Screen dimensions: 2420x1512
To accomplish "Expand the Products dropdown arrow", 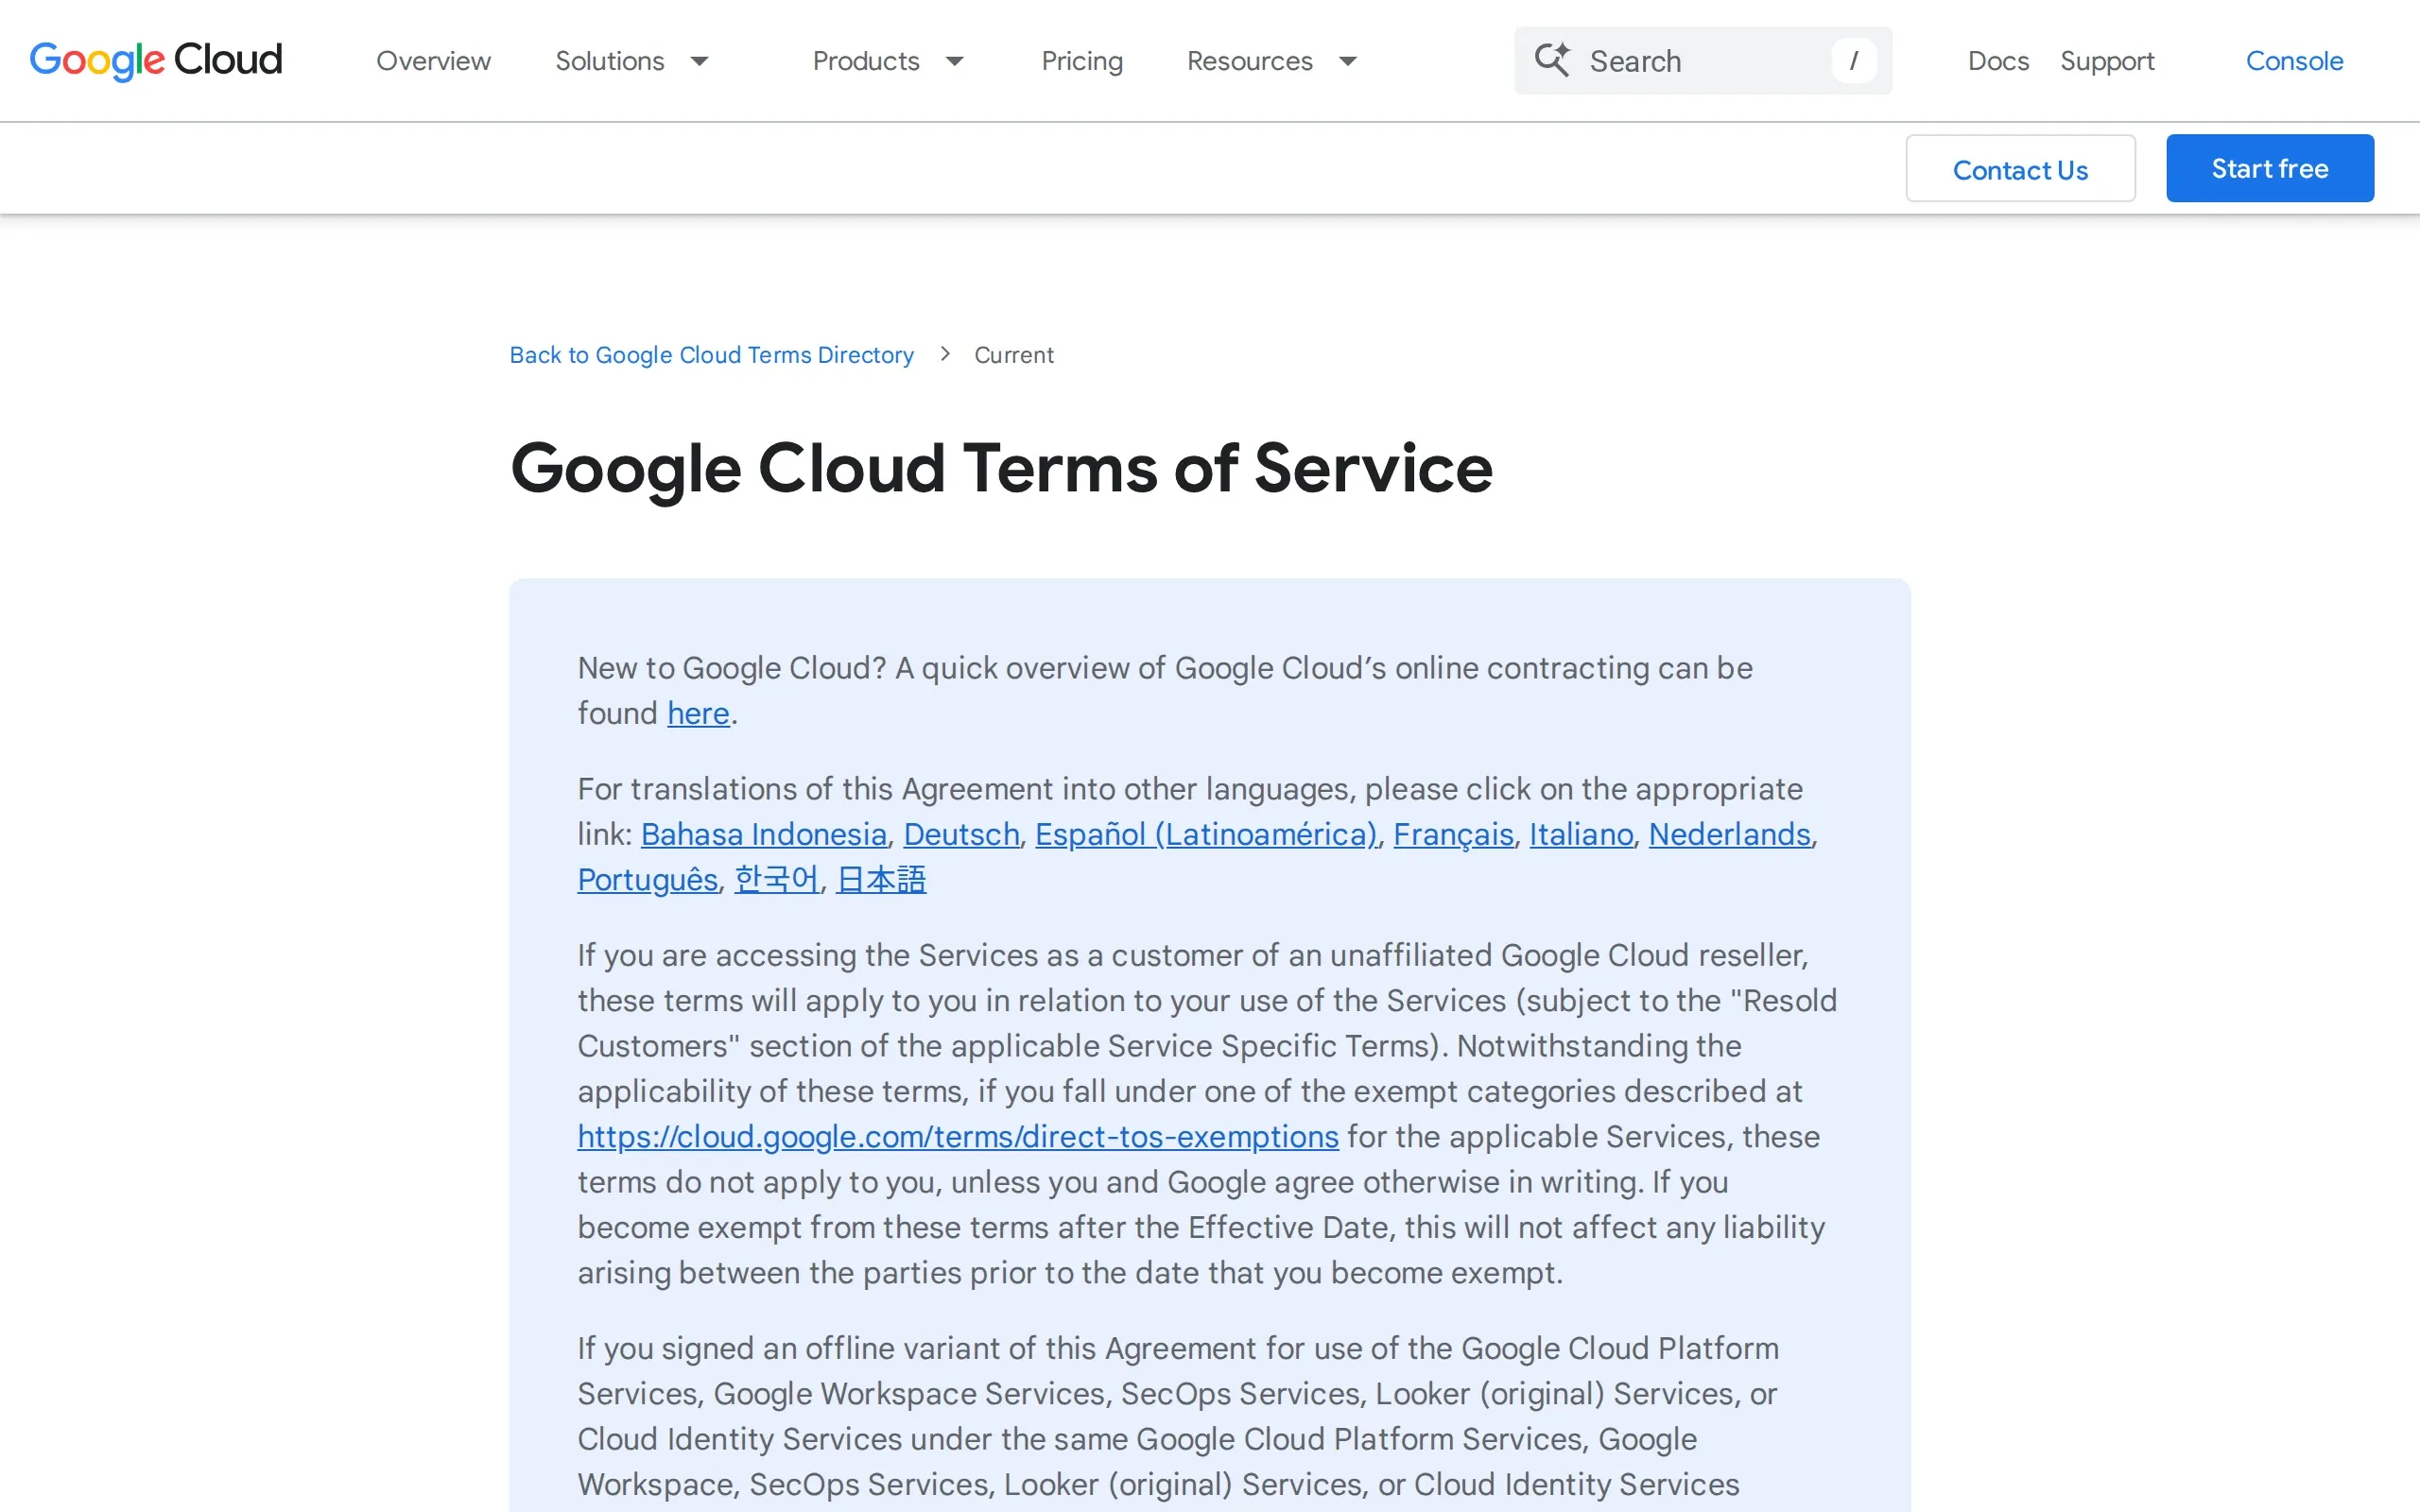I will pos(955,62).
